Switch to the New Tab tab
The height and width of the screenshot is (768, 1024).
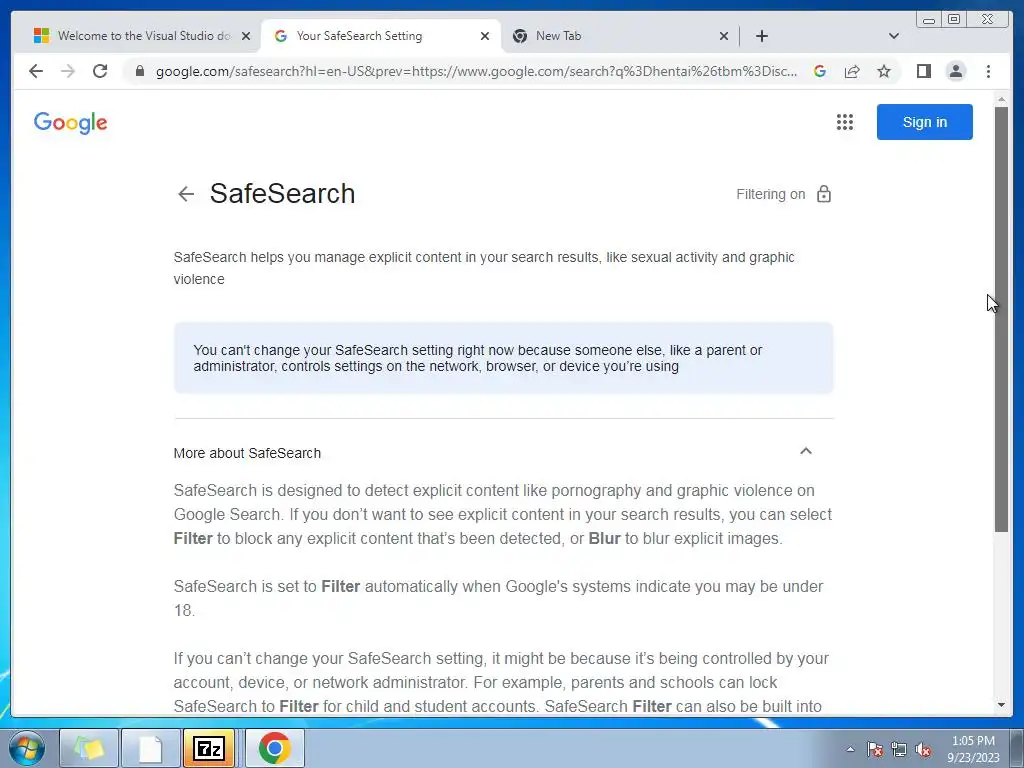(620, 36)
